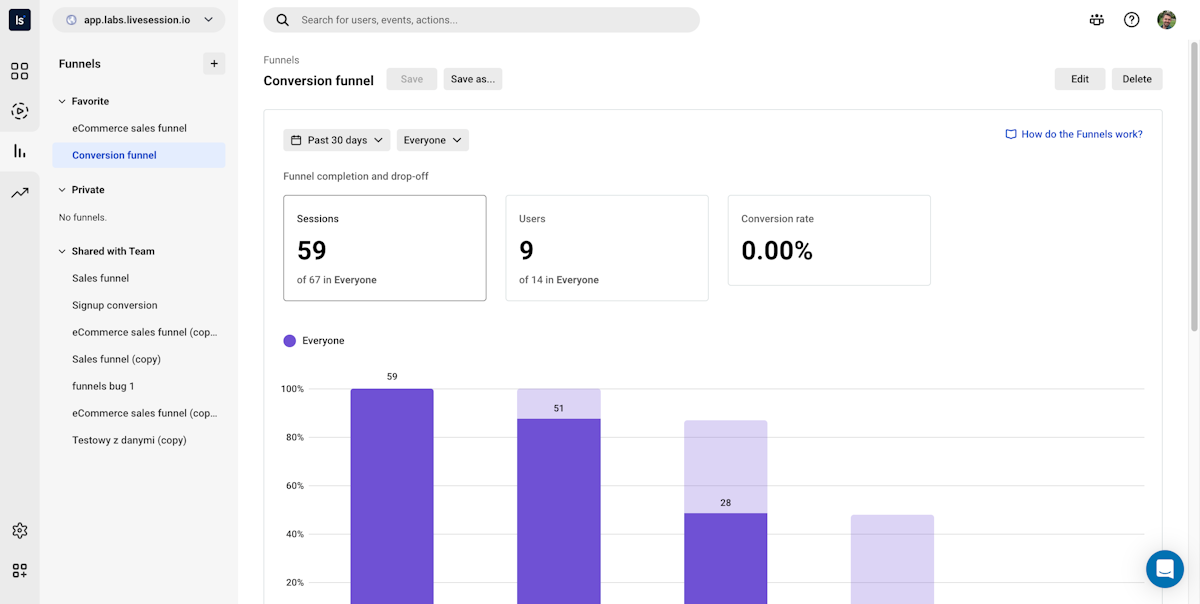The width and height of the screenshot is (1200, 604).
Task: Open session recordings icon in sidebar
Action: (x=19, y=111)
